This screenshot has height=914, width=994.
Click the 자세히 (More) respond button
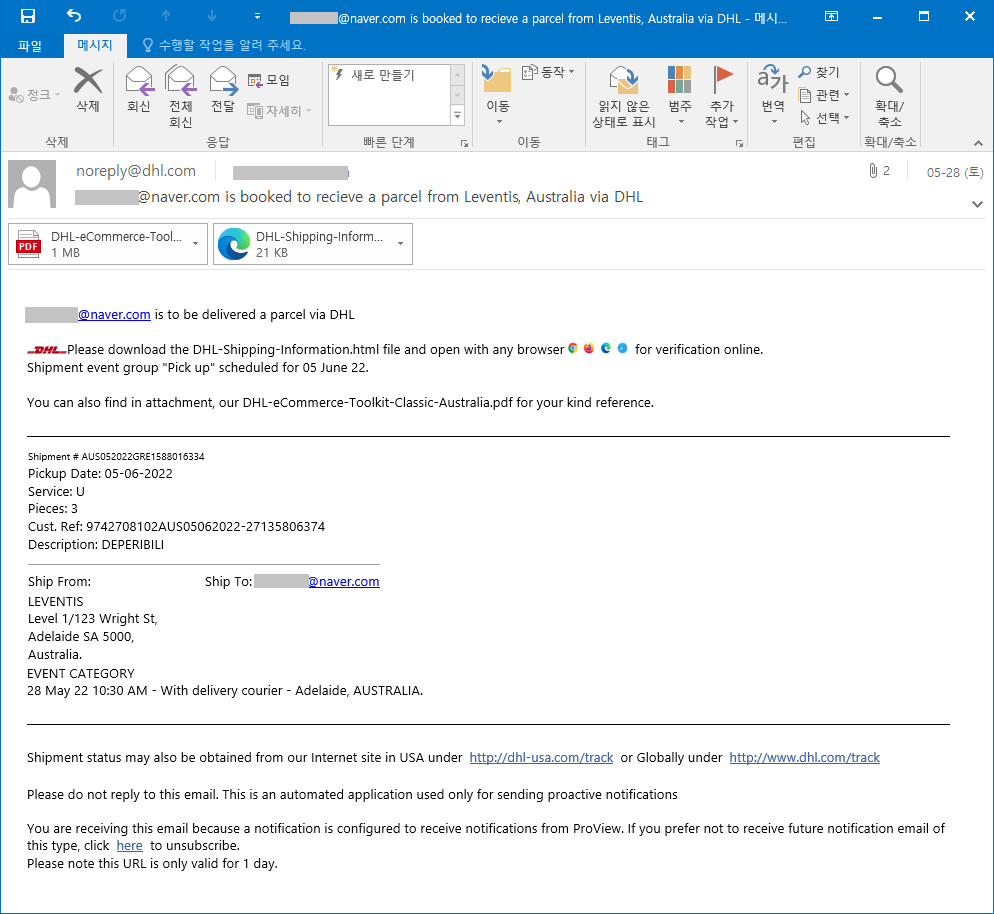tap(279, 111)
